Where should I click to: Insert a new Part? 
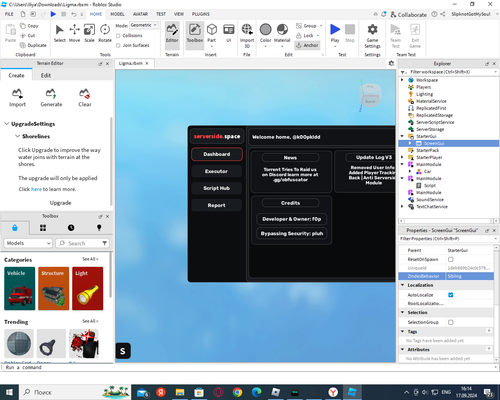[212, 33]
